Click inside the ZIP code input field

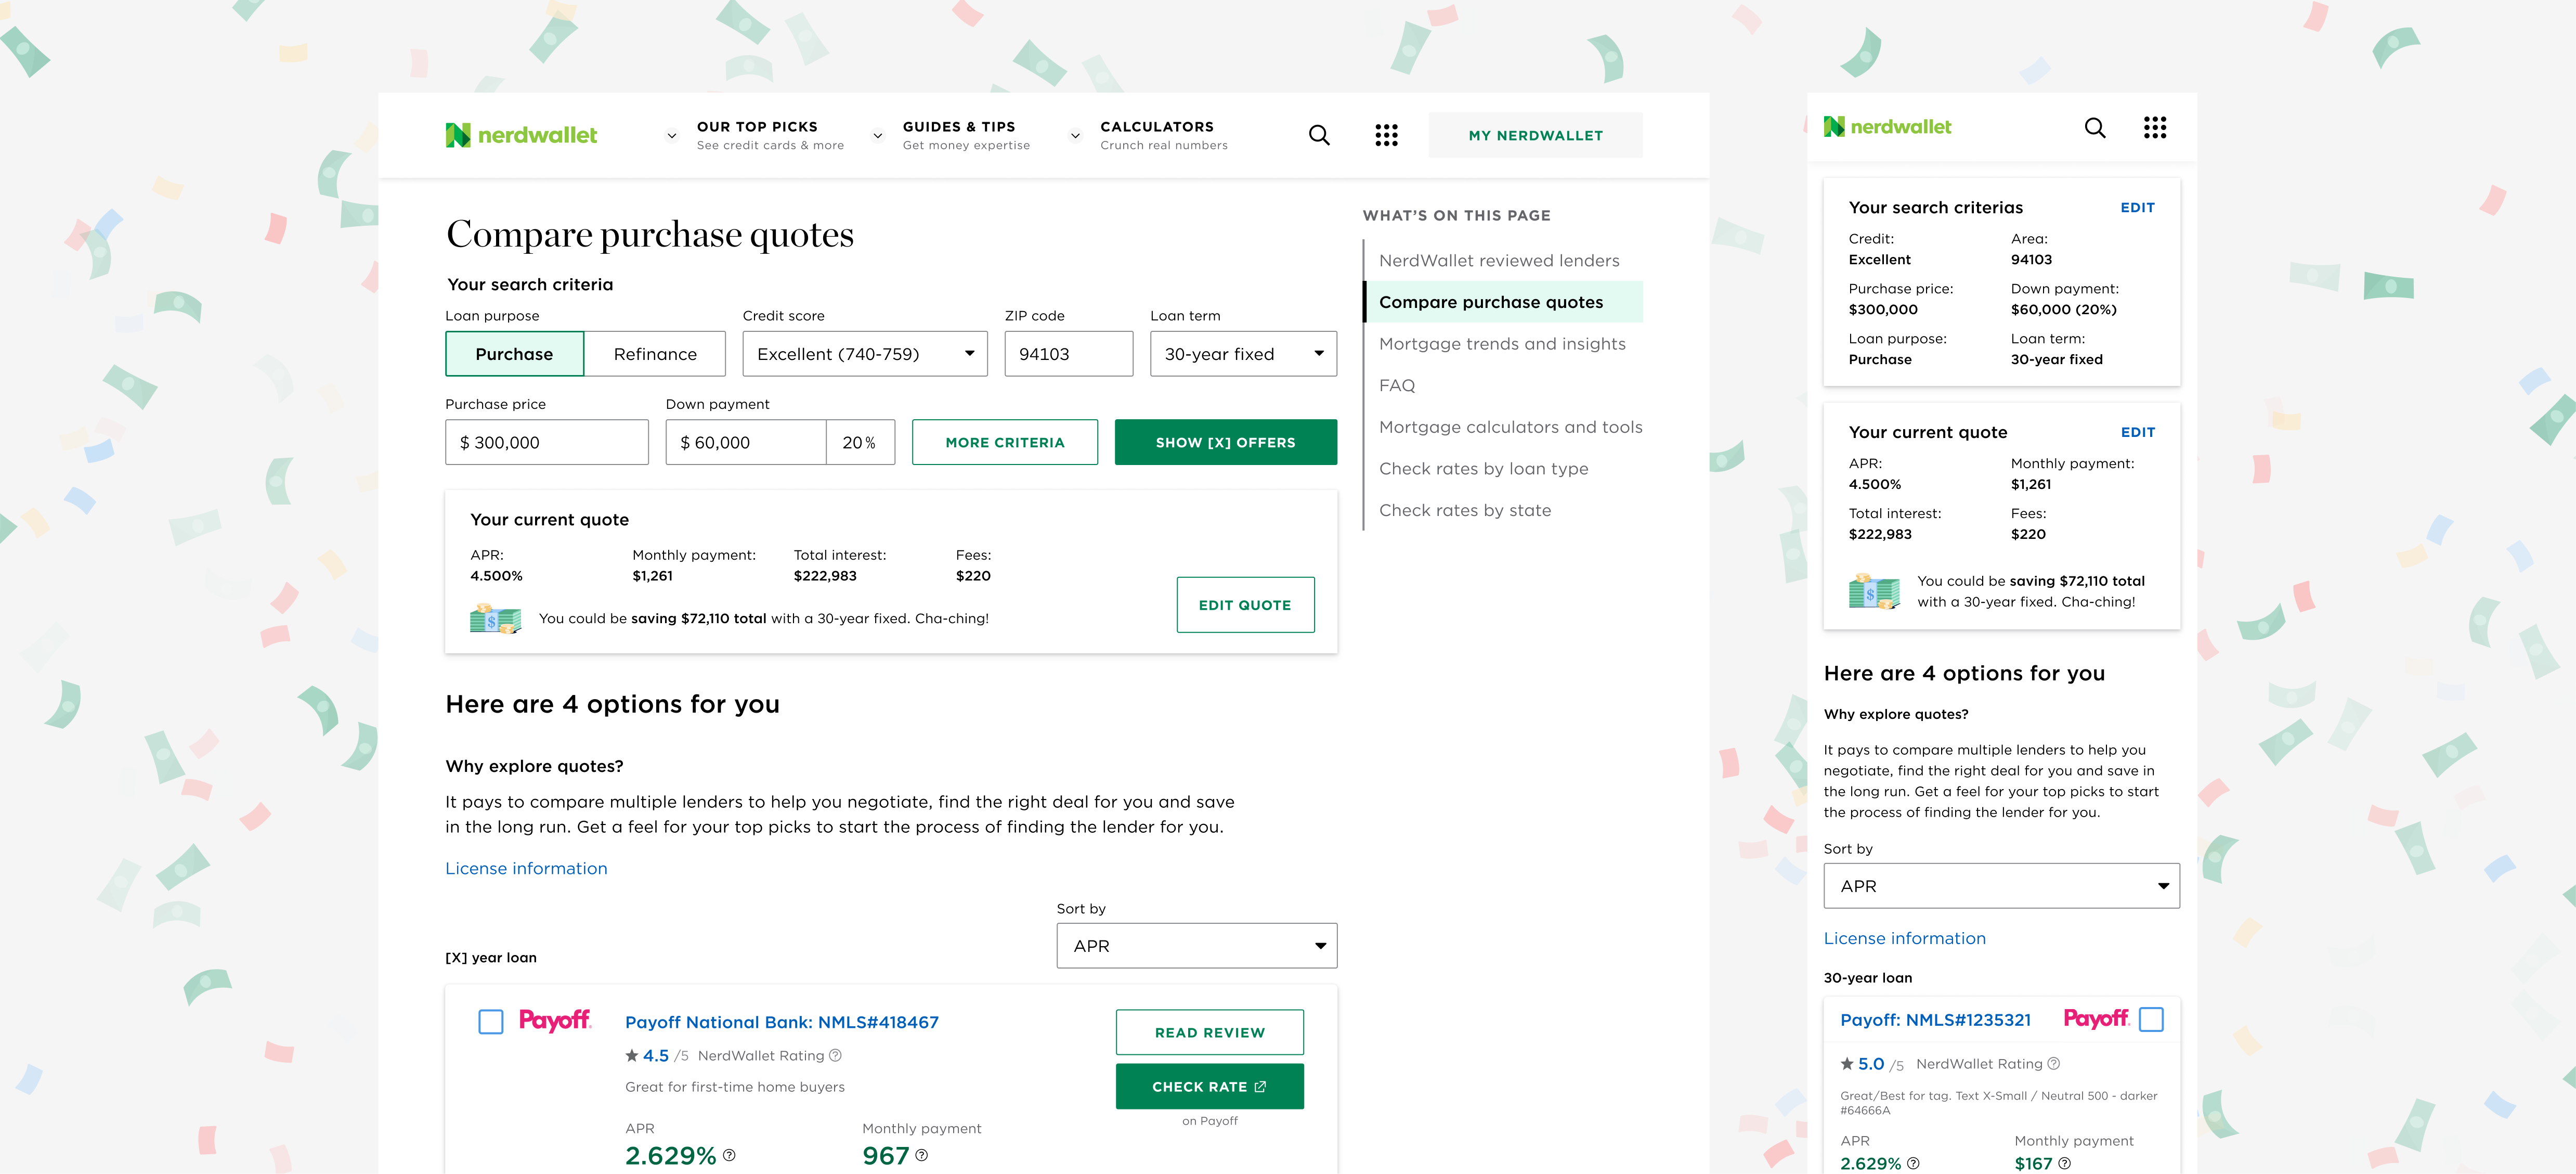pos(1068,353)
